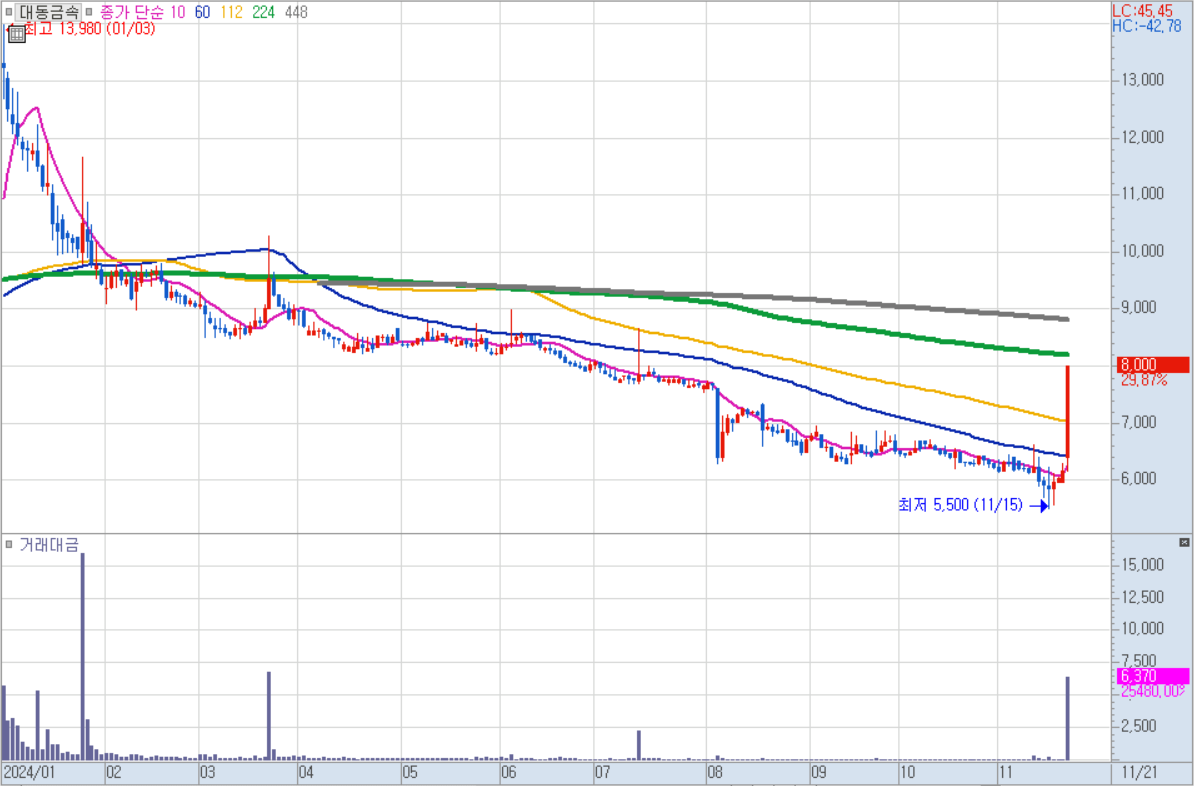
Task: Click the 12,500 volume axis label
Action: tap(1144, 597)
